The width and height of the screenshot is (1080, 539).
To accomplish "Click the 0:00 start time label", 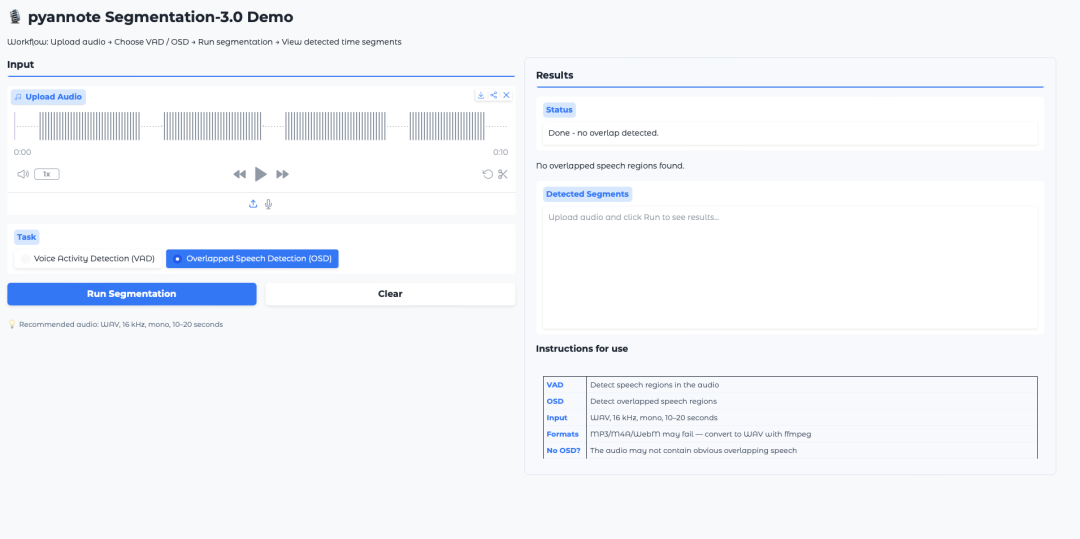I will [x=22, y=152].
